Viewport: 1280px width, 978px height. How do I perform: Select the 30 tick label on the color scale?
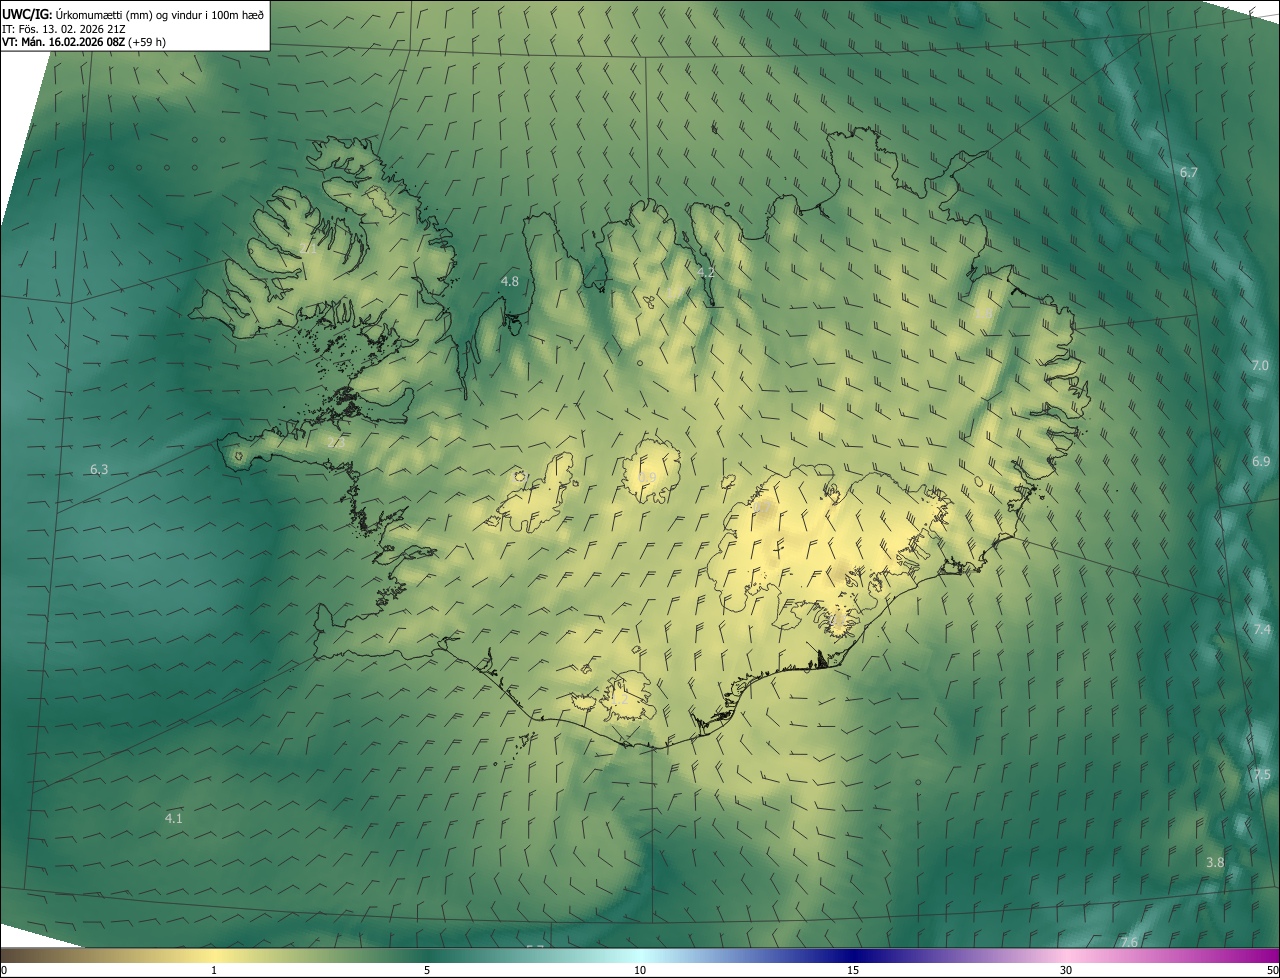pos(1066,970)
